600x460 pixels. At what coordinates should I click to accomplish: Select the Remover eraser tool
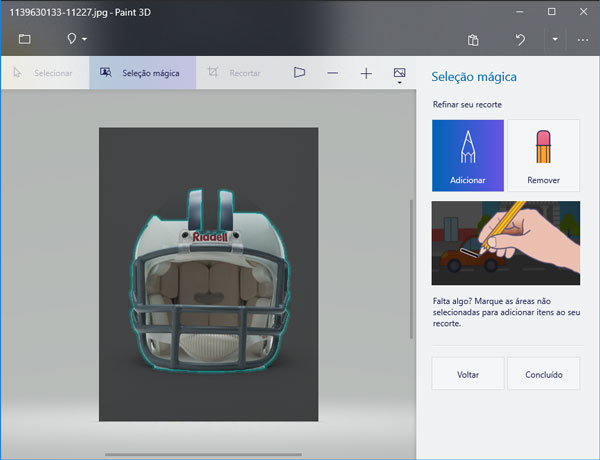point(543,155)
